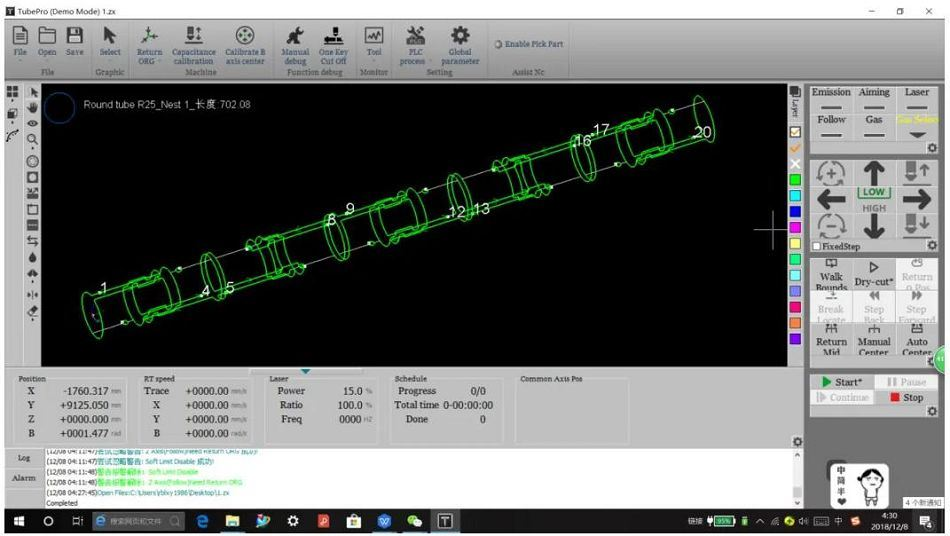Click One Key Cut Off

[333, 45]
